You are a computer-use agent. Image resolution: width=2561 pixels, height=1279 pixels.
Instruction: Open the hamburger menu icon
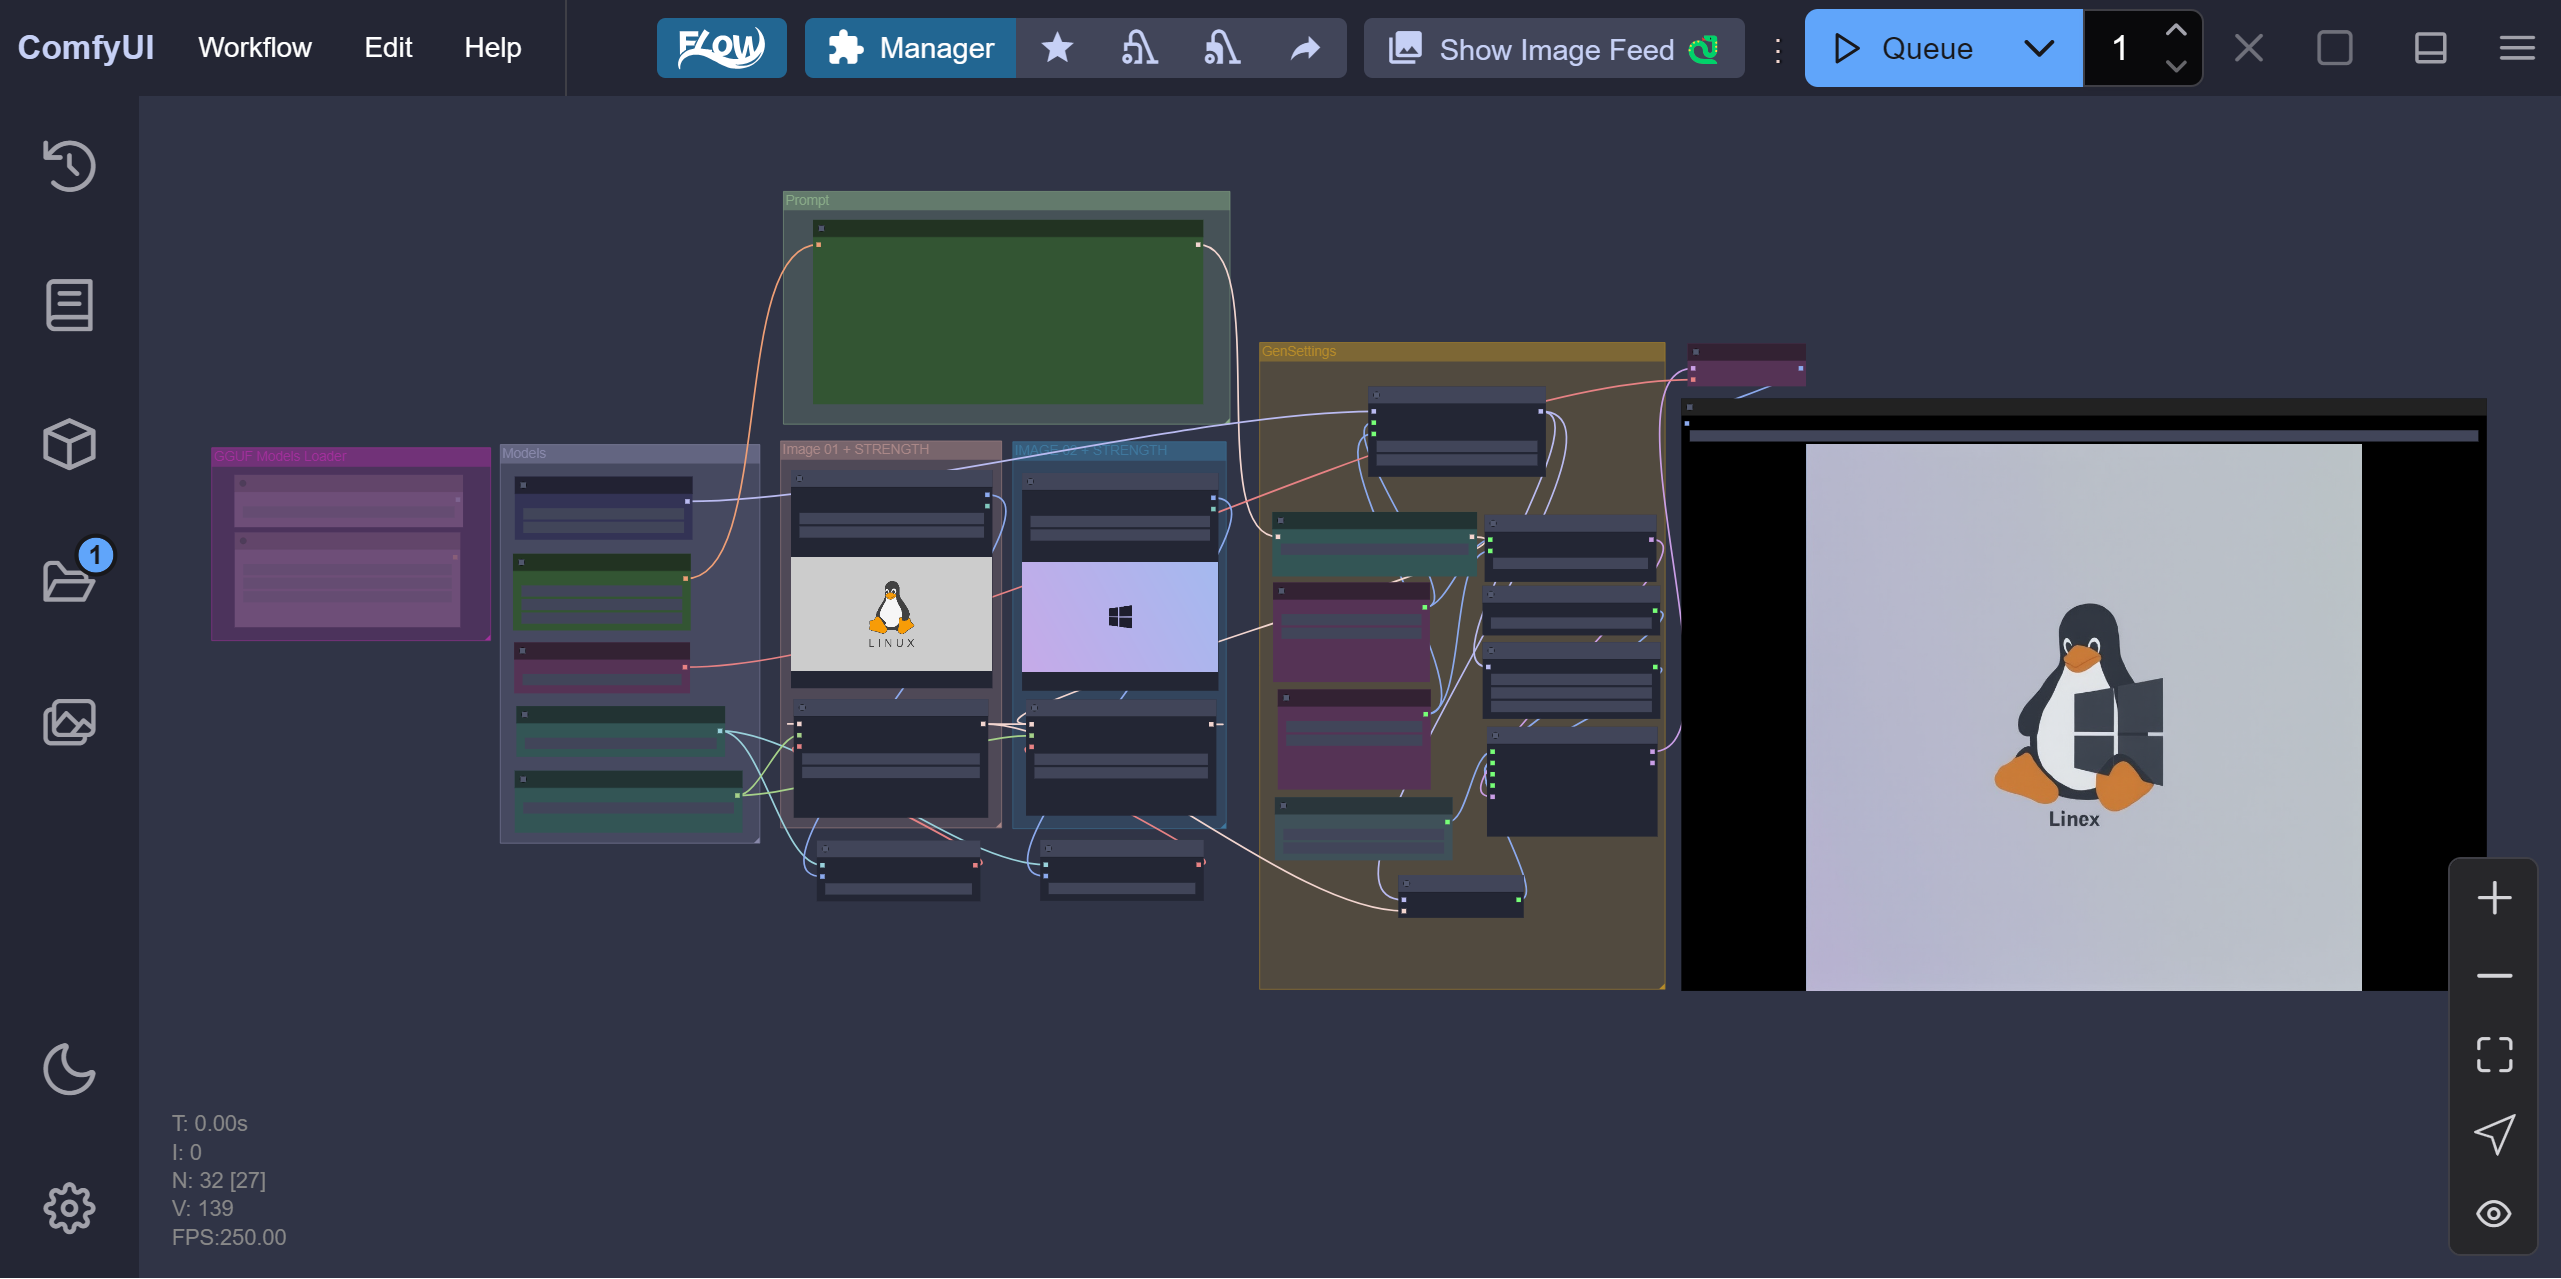point(2516,48)
